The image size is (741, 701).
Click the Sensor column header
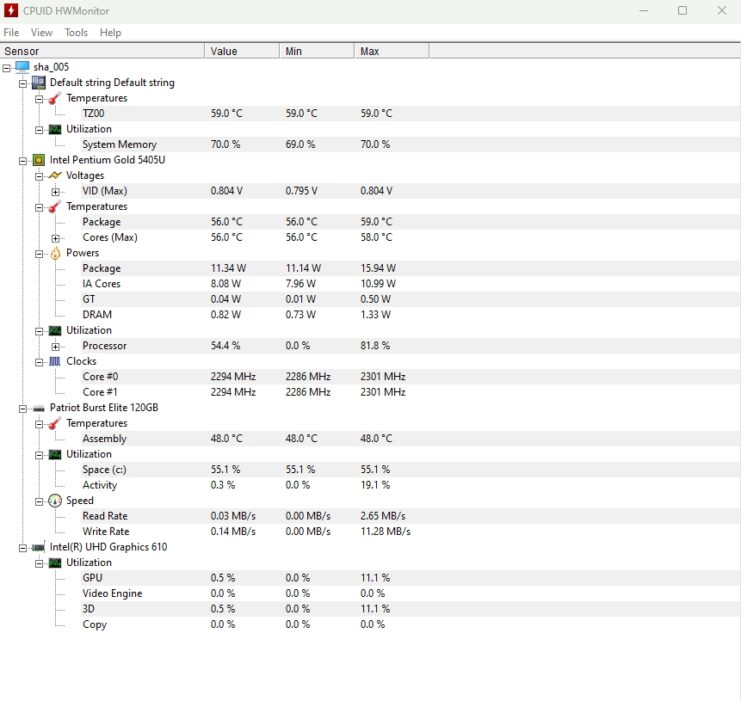tap(102, 51)
